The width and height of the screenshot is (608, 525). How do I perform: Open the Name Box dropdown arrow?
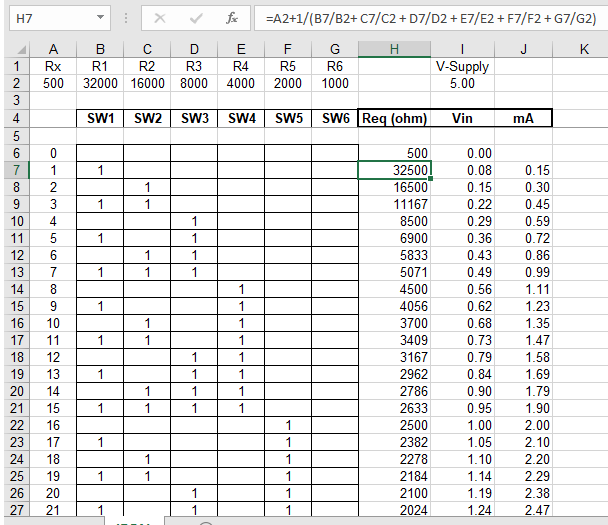click(100, 17)
